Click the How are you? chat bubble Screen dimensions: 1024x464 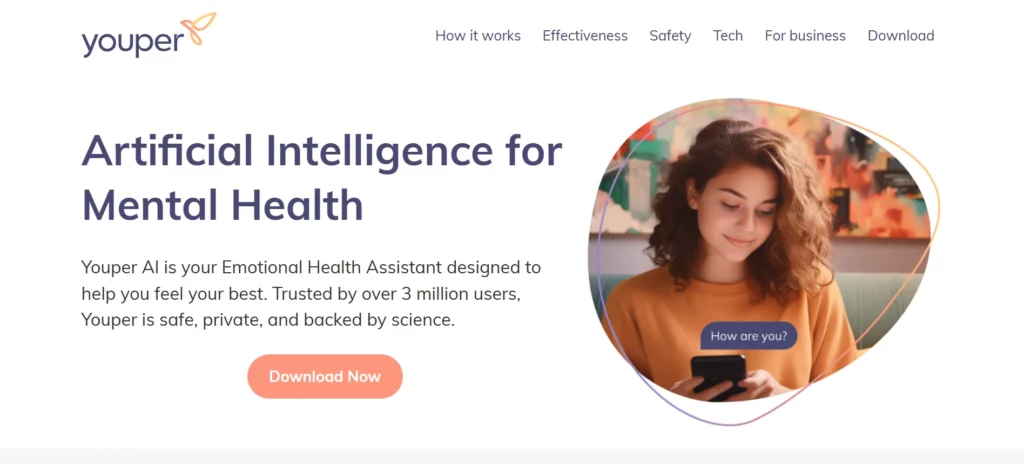(748, 336)
